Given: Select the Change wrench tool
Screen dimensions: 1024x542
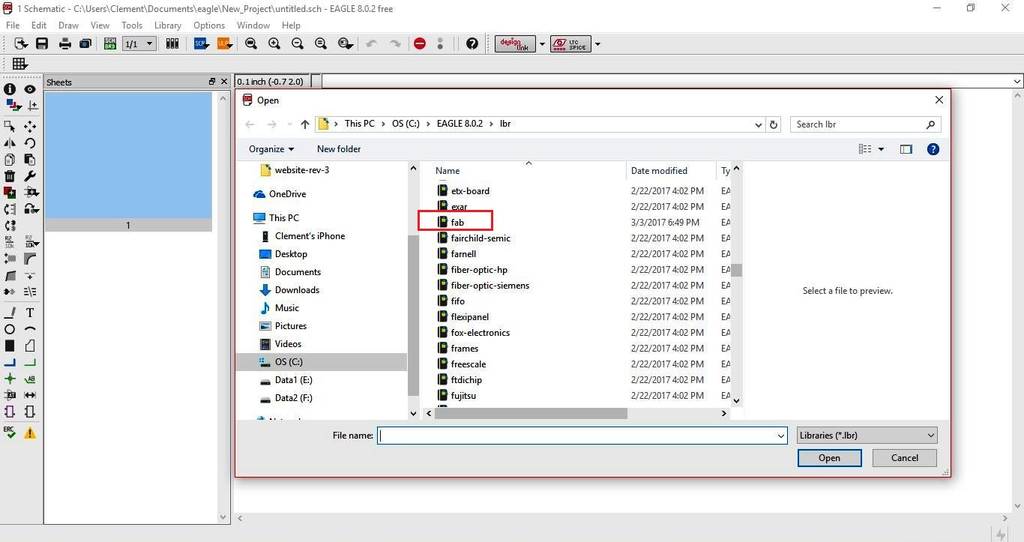Looking at the screenshot, I should (30, 176).
